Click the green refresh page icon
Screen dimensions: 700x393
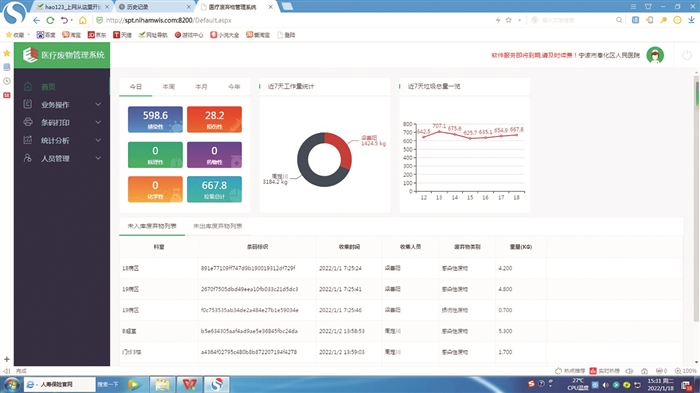tap(50, 20)
